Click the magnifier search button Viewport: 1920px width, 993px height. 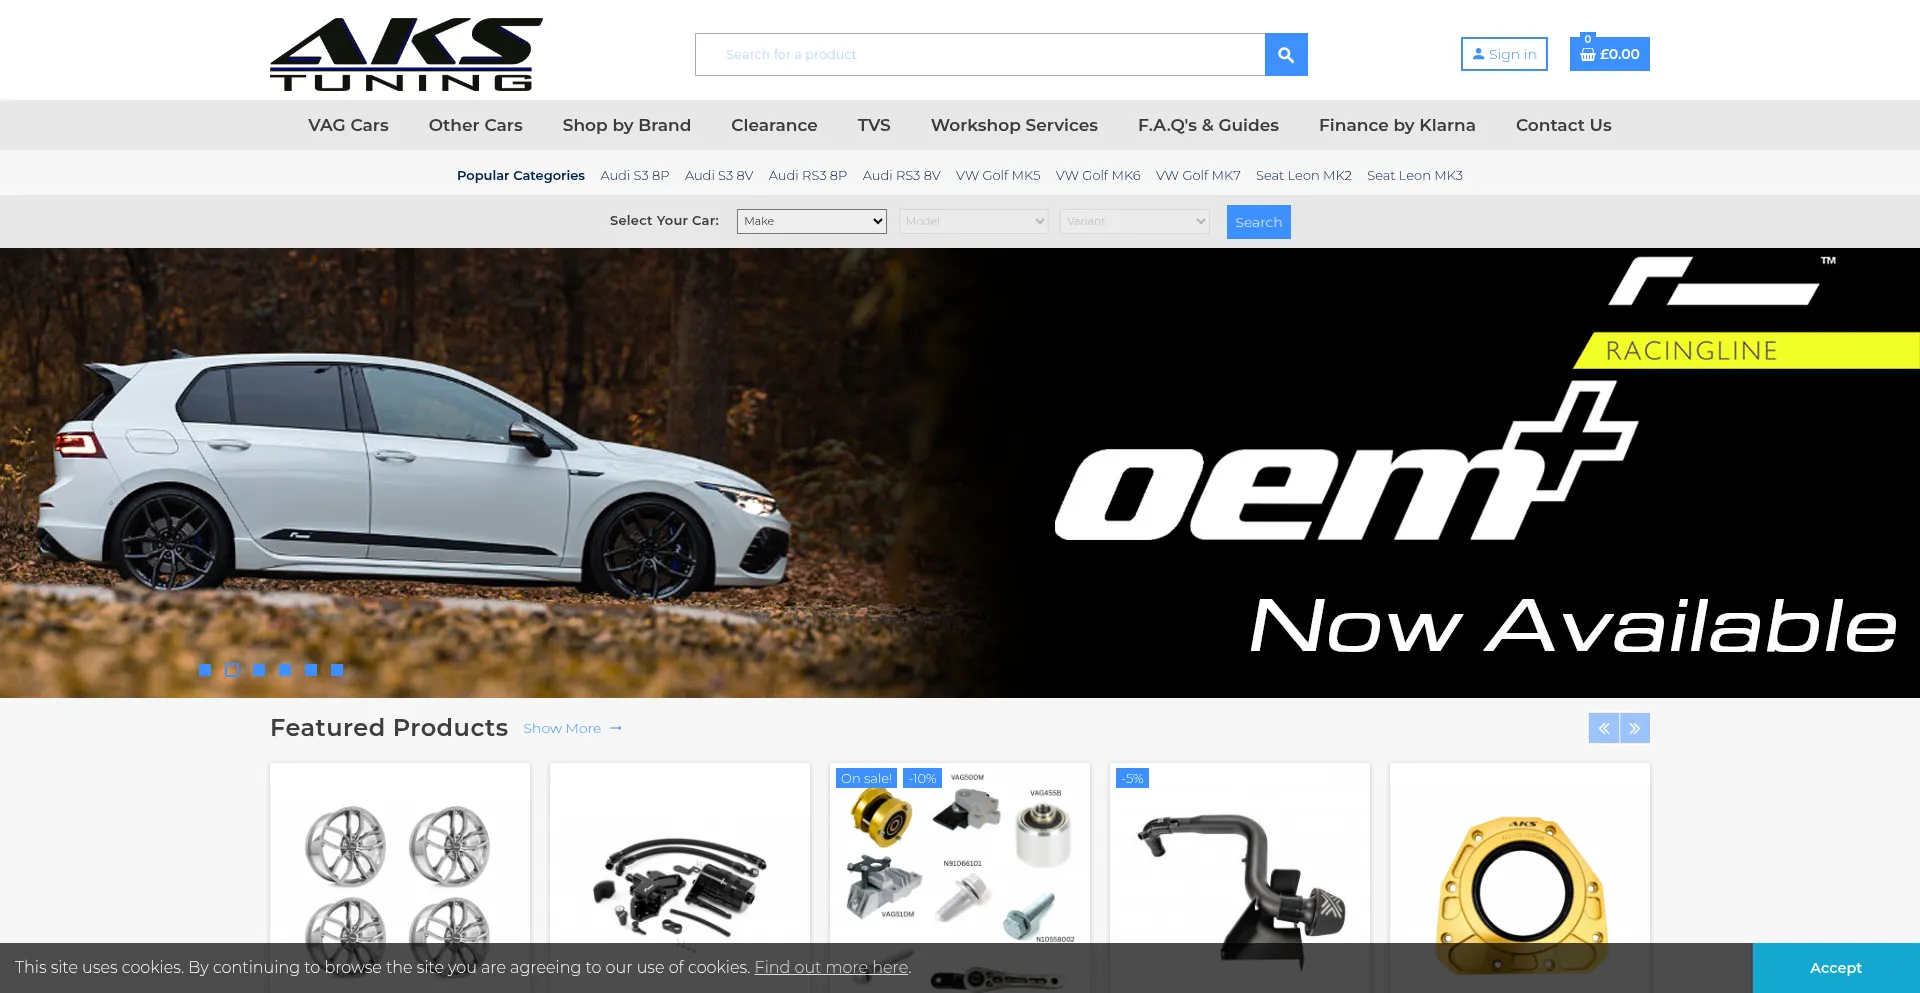coord(1286,55)
